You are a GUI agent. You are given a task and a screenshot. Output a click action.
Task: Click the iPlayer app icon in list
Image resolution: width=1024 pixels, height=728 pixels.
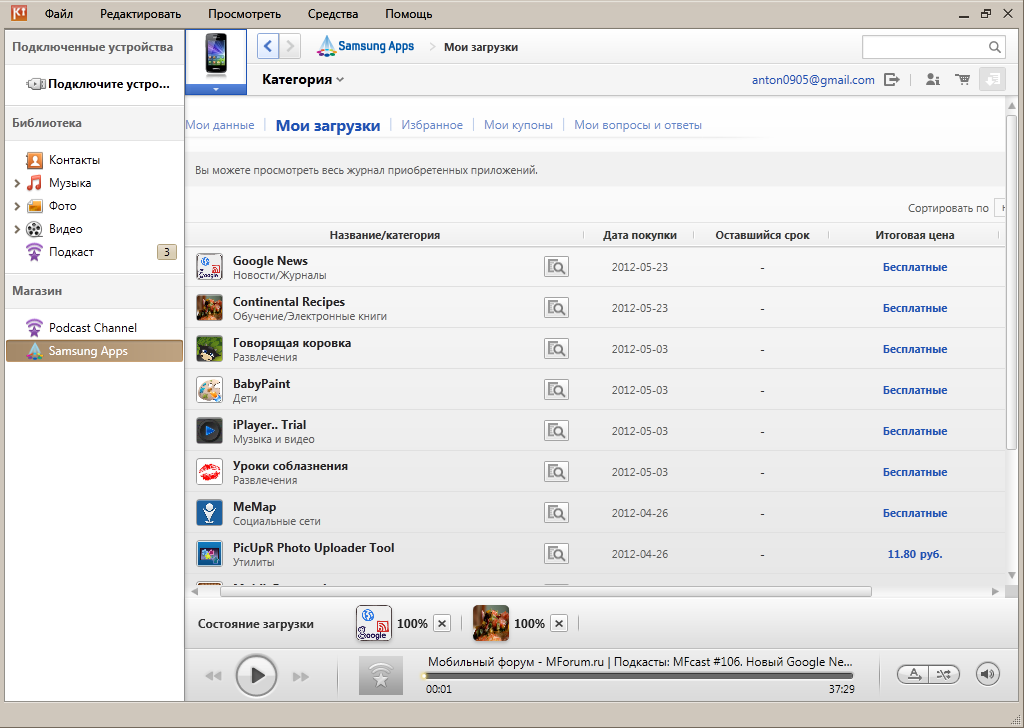[210, 431]
